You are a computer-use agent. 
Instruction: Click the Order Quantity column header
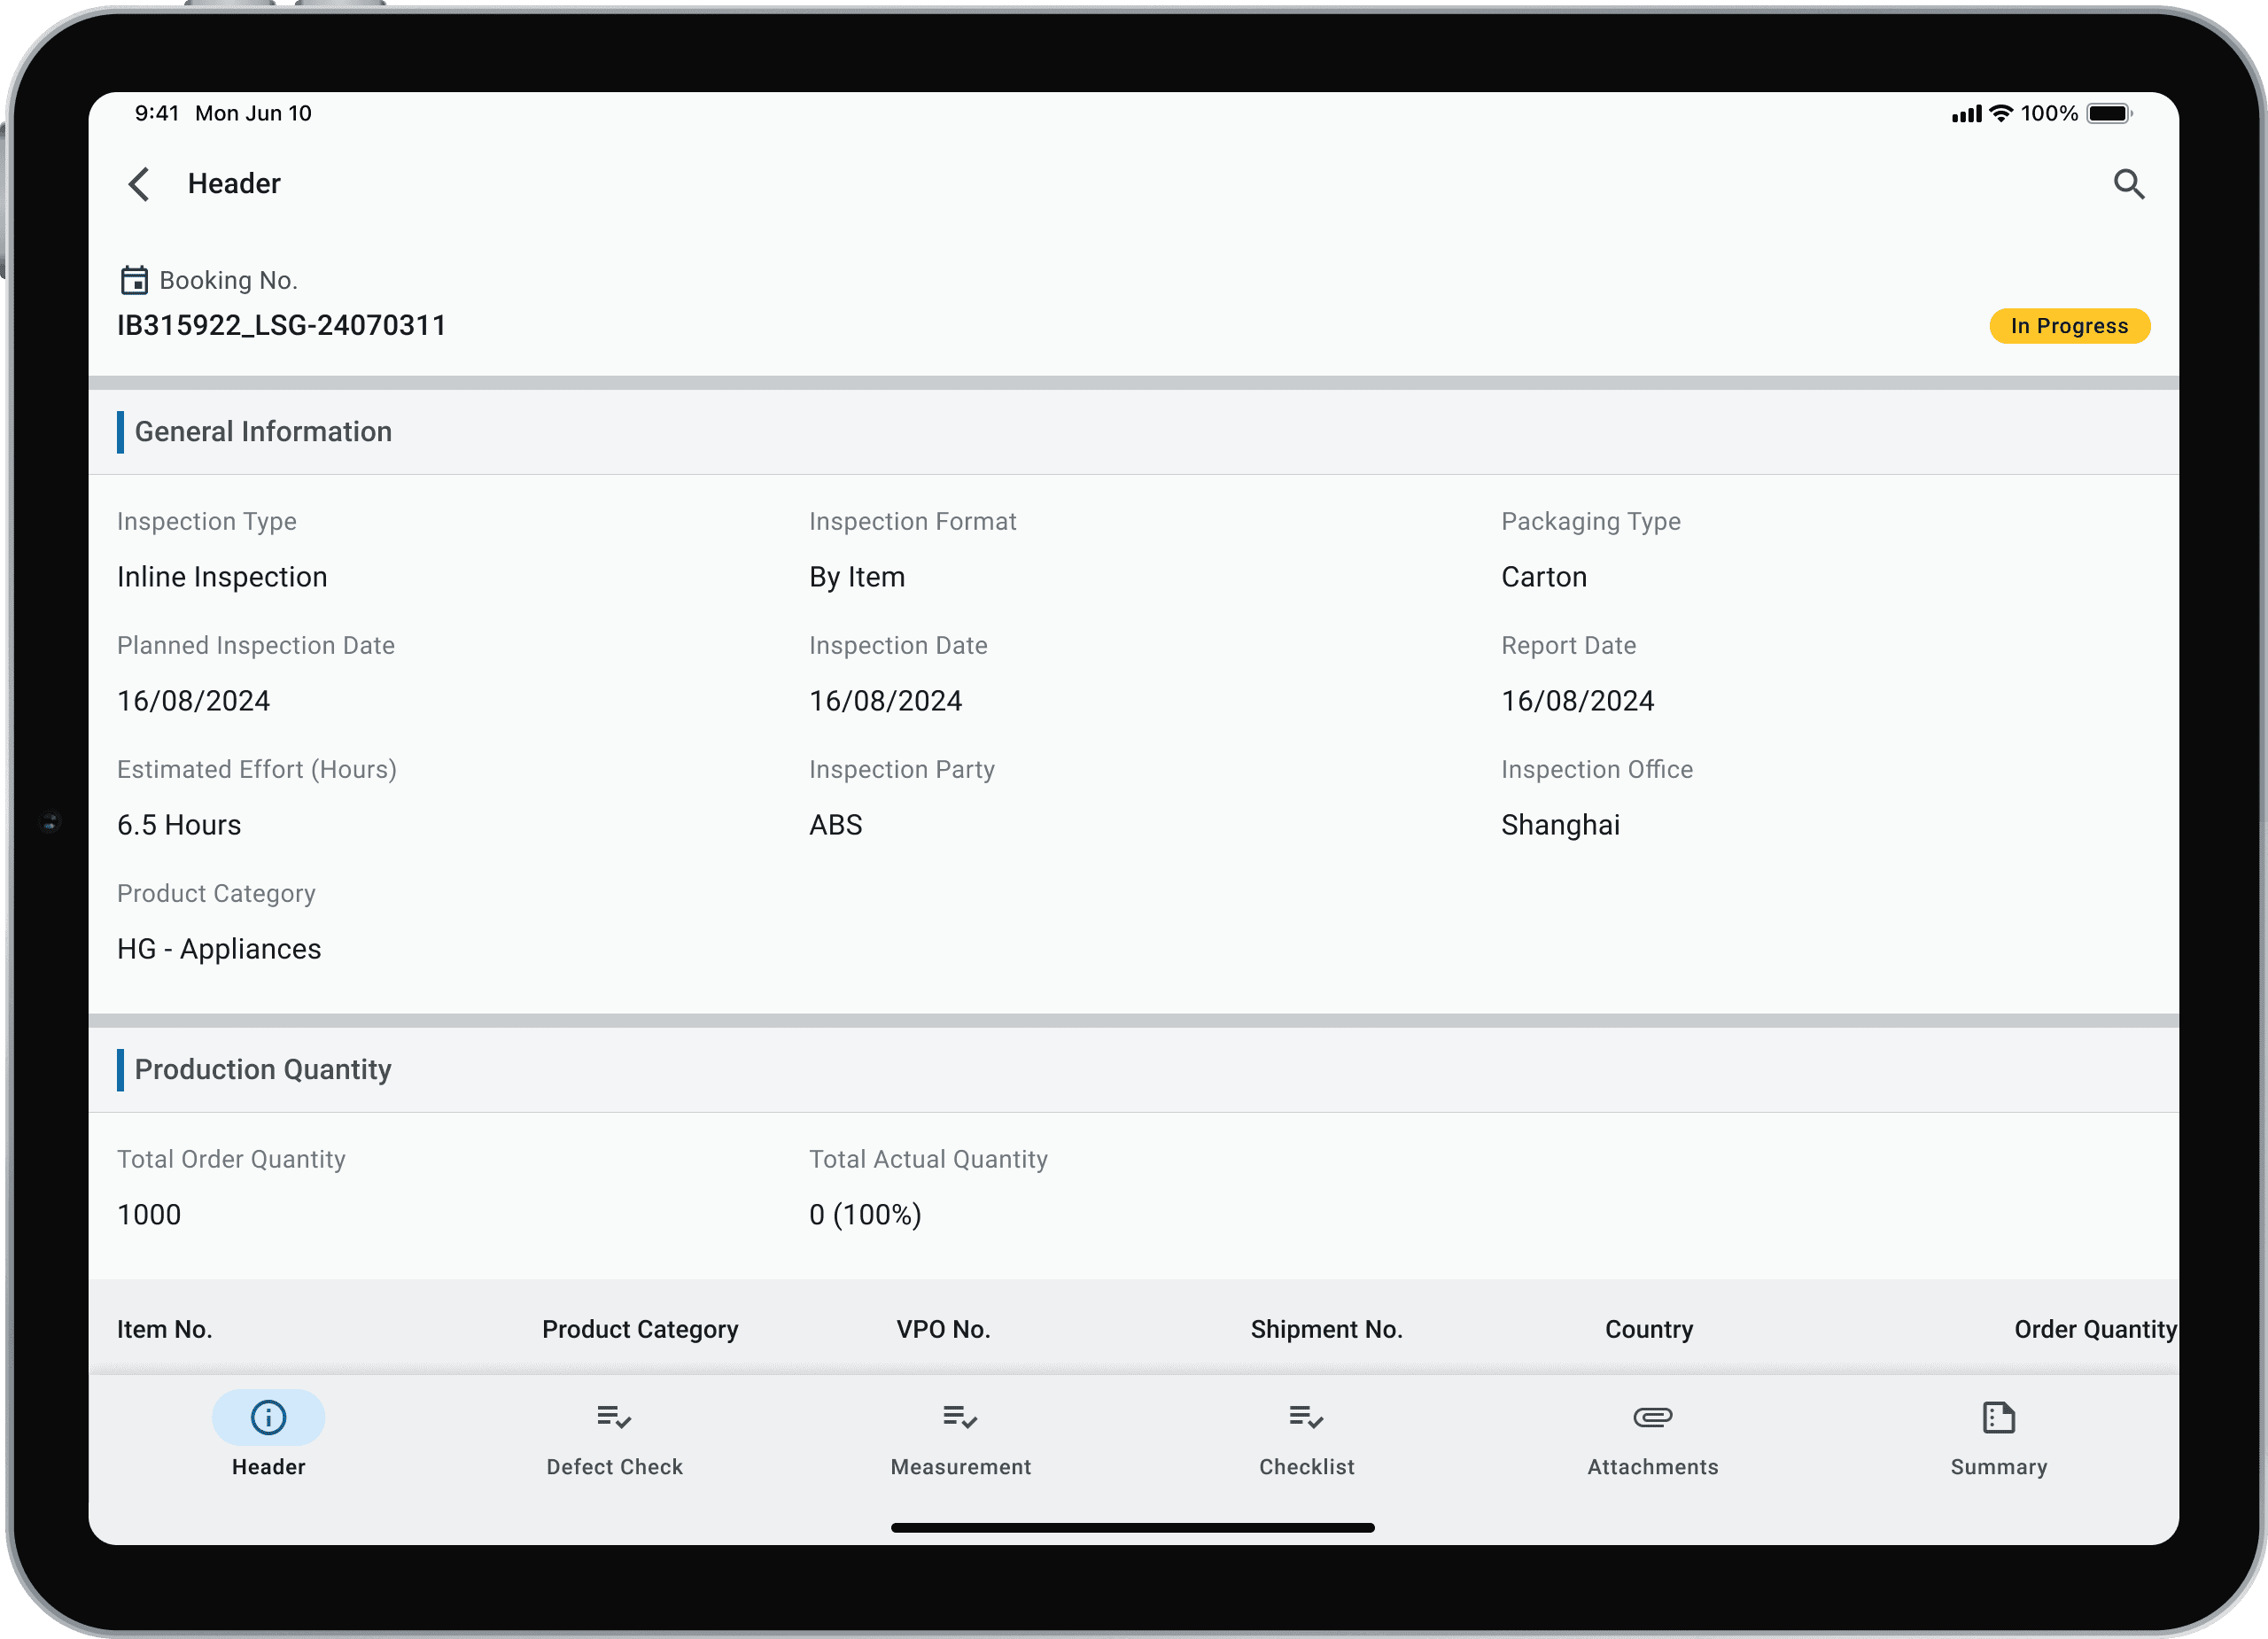pos(2094,1329)
